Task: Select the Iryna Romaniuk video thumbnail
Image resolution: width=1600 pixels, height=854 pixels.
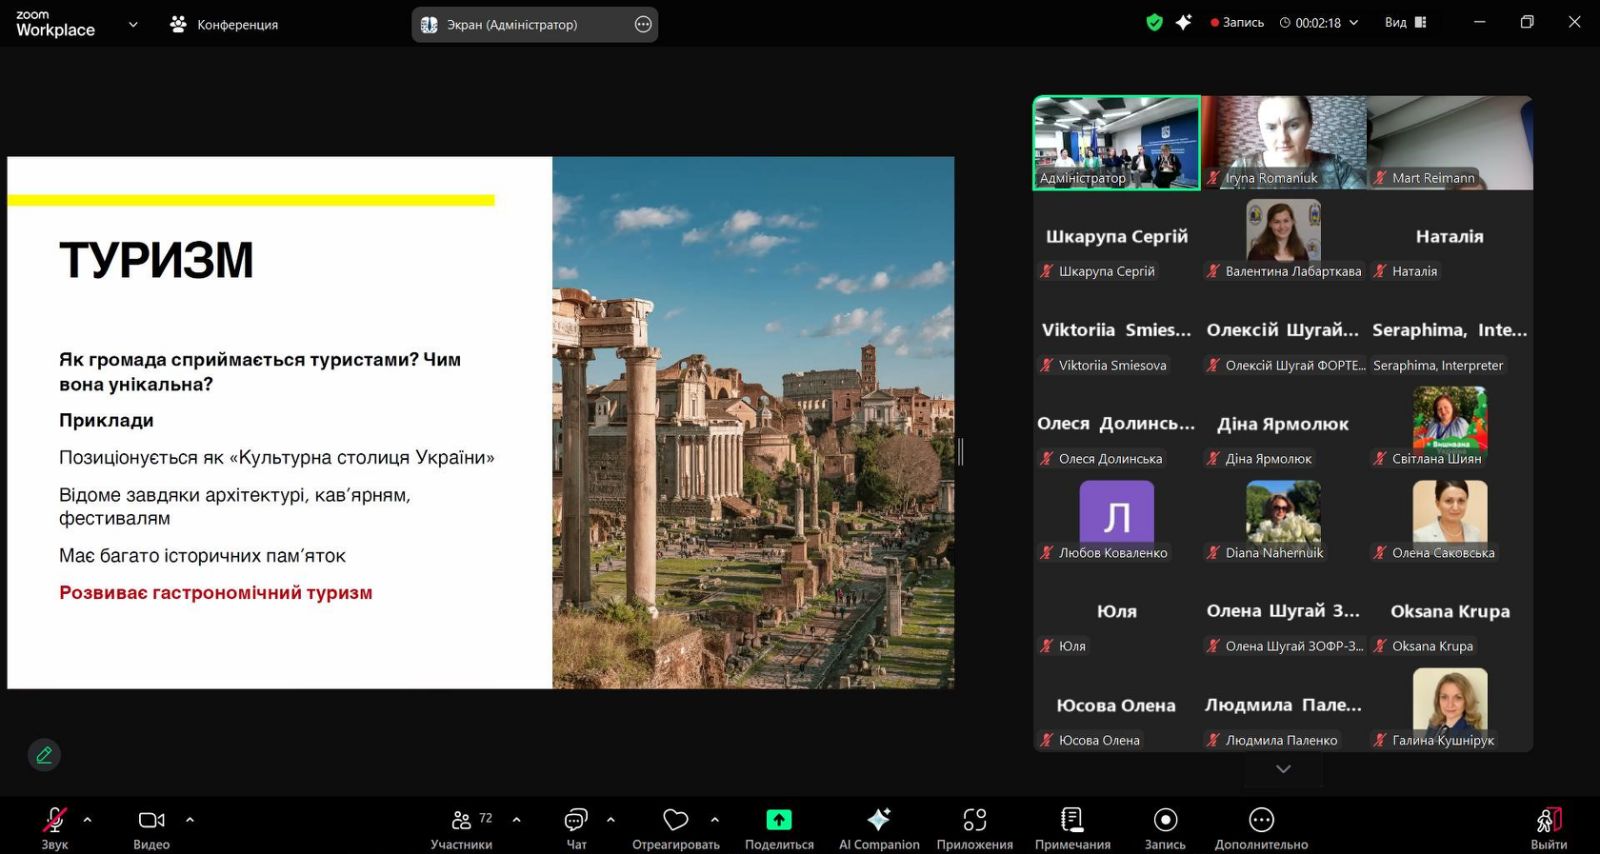Action: pyautogui.click(x=1283, y=142)
